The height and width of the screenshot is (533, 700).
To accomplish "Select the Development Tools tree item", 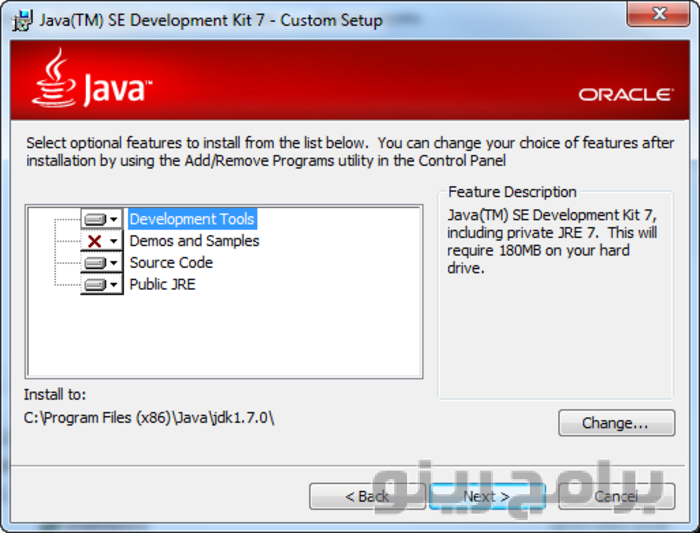I will tap(192, 219).
